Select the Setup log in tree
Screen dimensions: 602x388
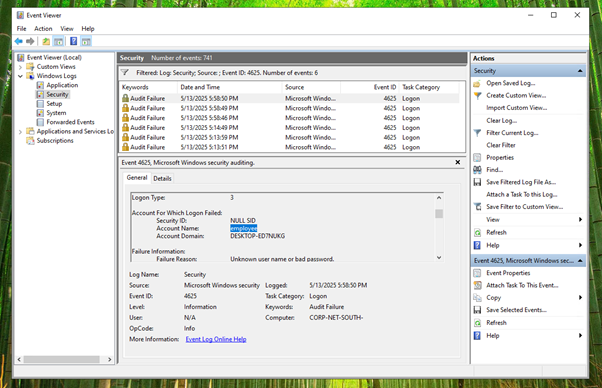click(x=54, y=104)
